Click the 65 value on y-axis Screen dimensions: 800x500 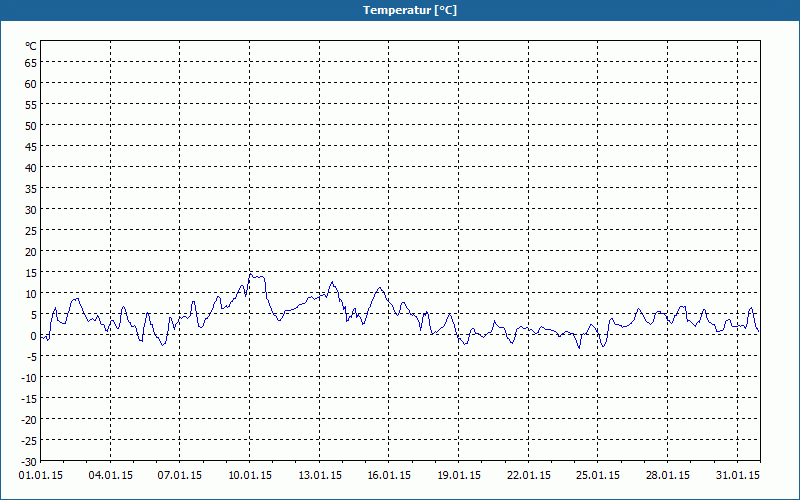point(30,62)
